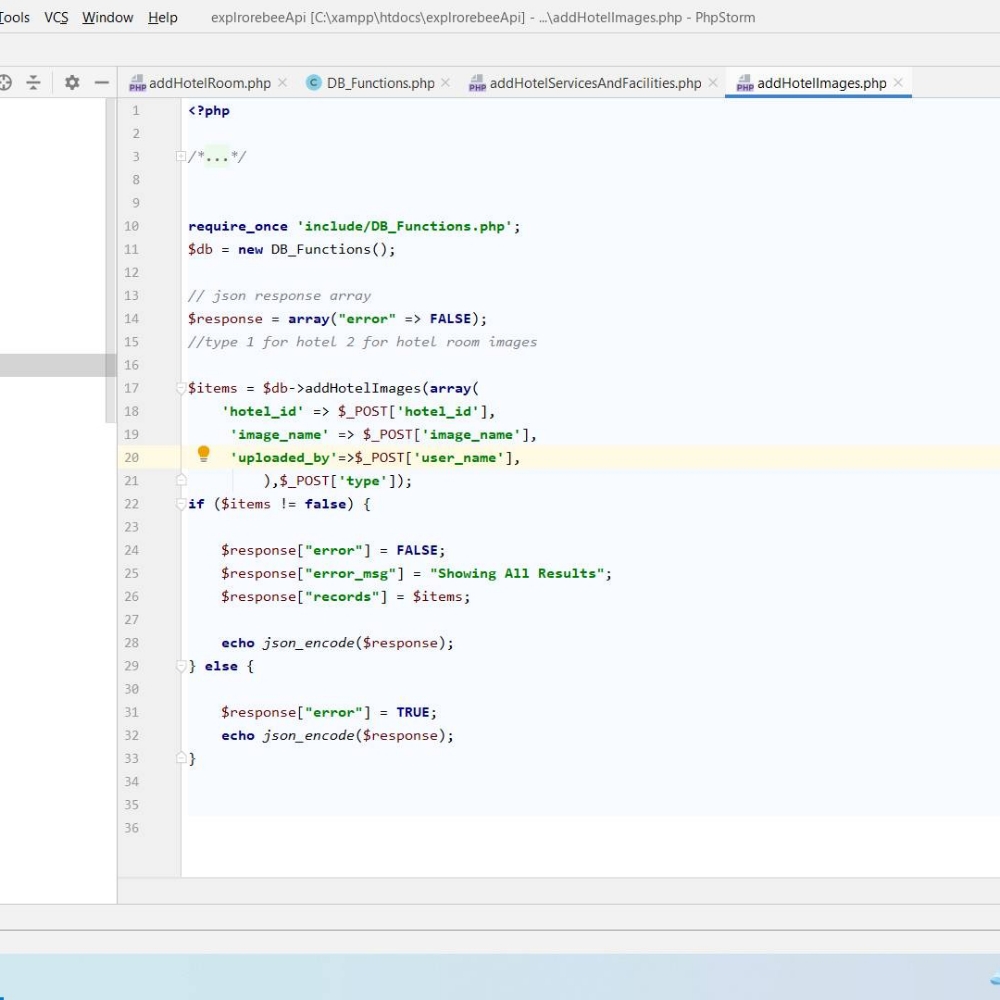Open the VCS menu
The width and height of the screenshot is (1000, 1000).
(56, 17)
